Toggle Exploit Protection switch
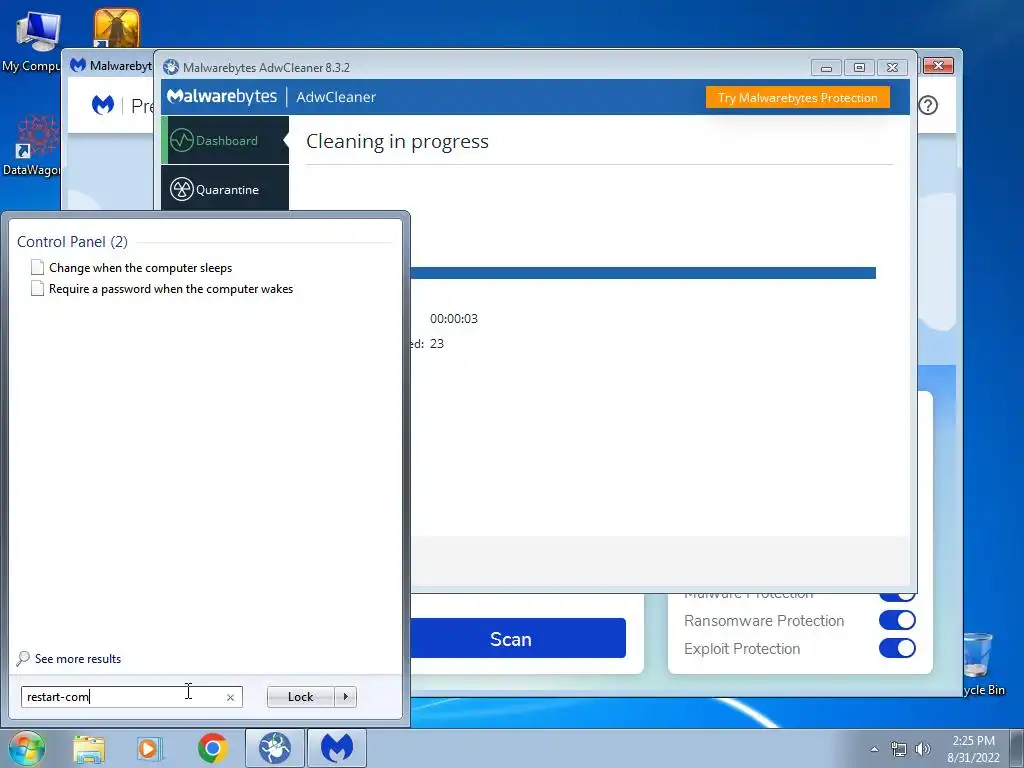 coord(897,648)
